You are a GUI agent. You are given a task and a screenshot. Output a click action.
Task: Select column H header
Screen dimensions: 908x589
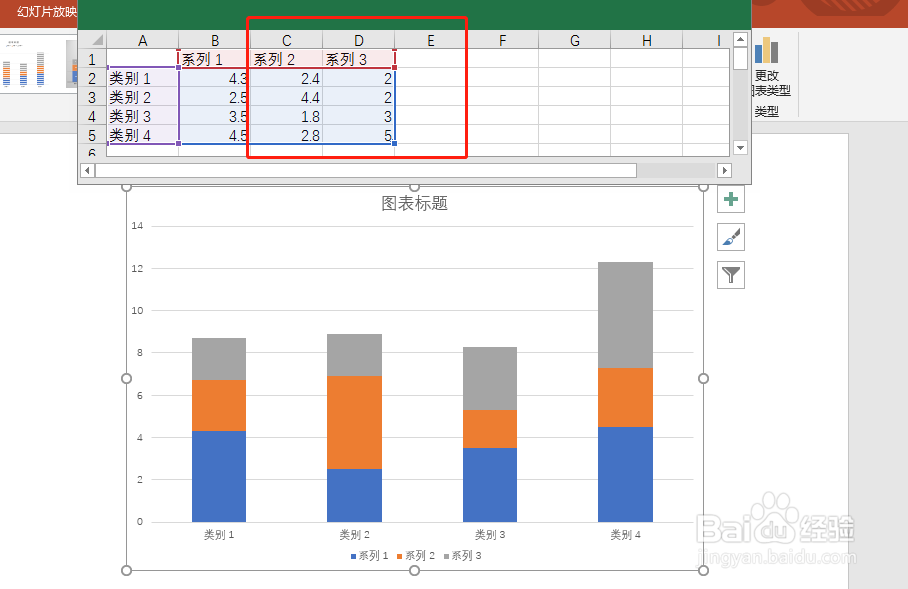click(x=646, y=41)
